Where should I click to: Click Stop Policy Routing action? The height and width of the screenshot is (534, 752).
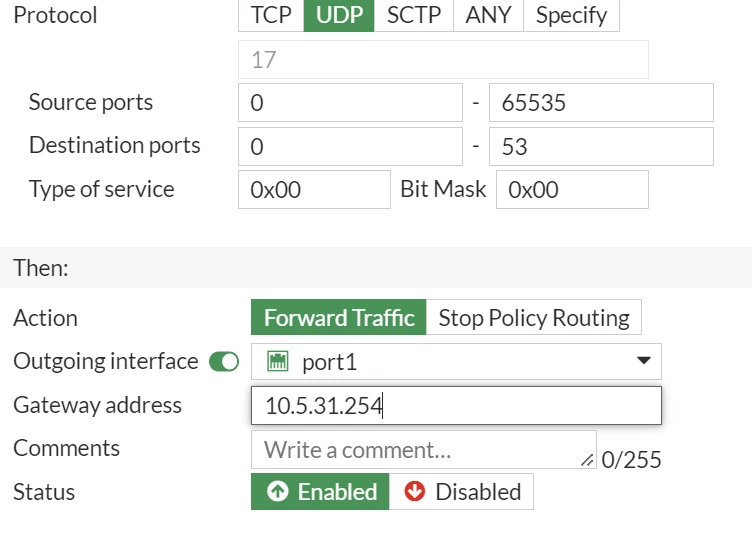(x=534, y=317)
